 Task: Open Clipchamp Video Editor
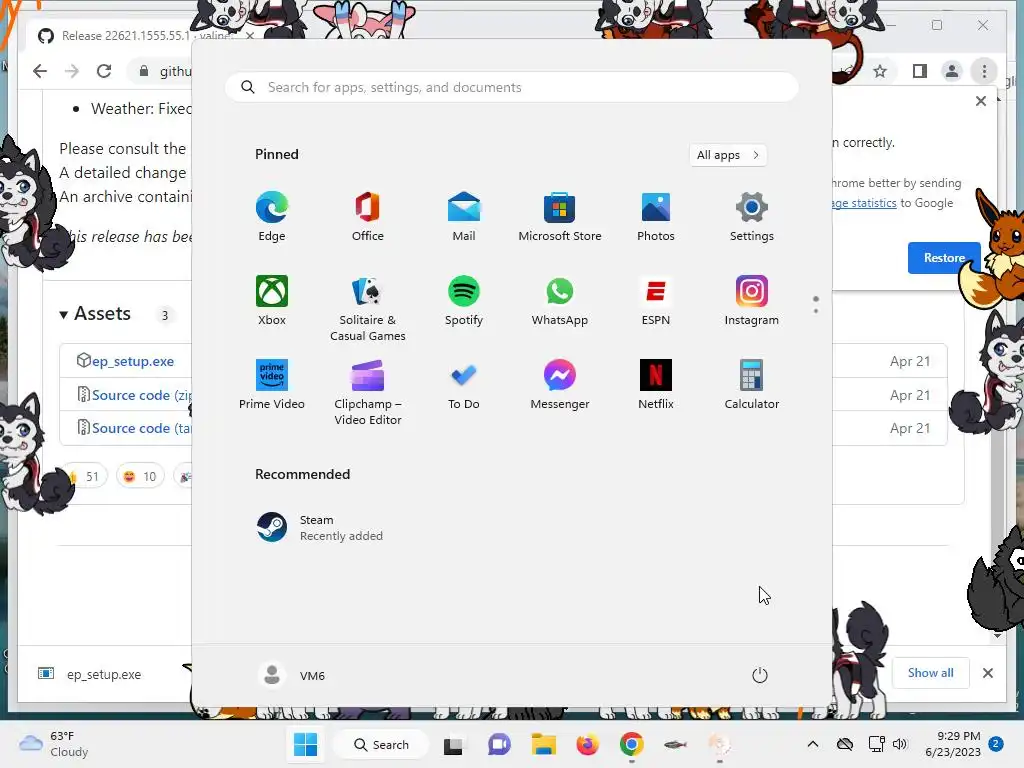tap(368, 392)
